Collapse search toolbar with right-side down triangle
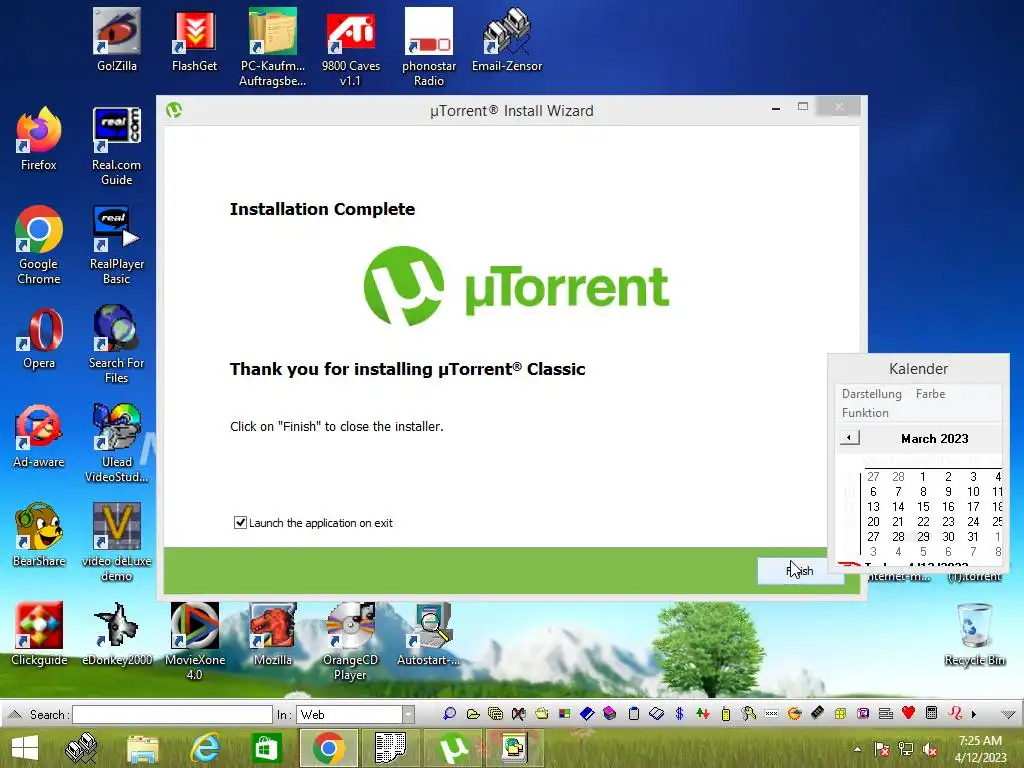Image resolution: width=1024 pixels, height=768 pixels. click(1008, 714)
